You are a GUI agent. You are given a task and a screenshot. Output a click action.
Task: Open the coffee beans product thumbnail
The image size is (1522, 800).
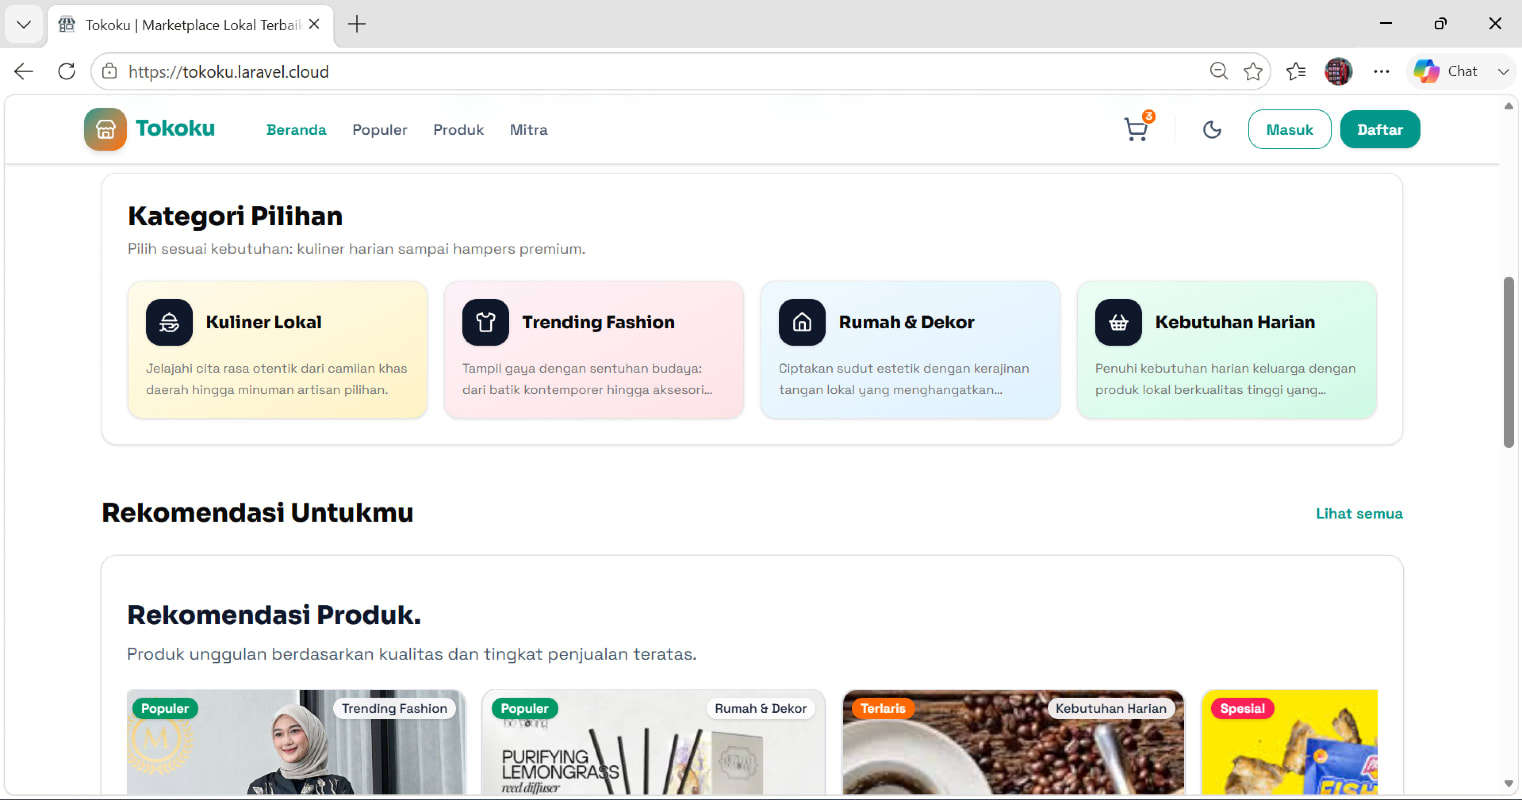[1013, 742]
